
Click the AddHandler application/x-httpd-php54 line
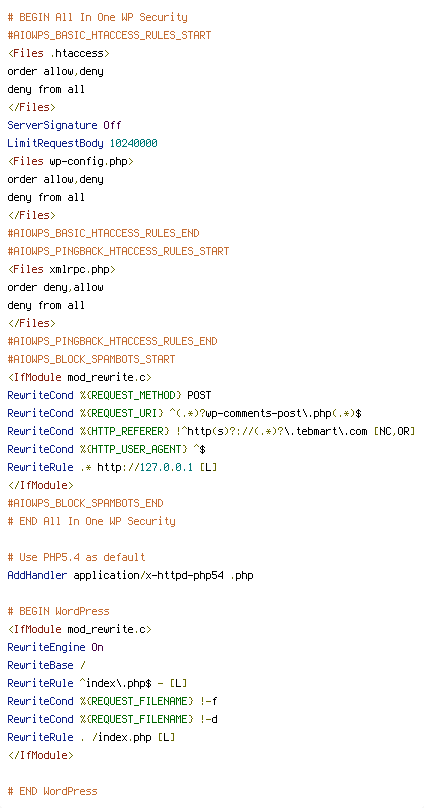pyautogui.click(x=130, y=575)
